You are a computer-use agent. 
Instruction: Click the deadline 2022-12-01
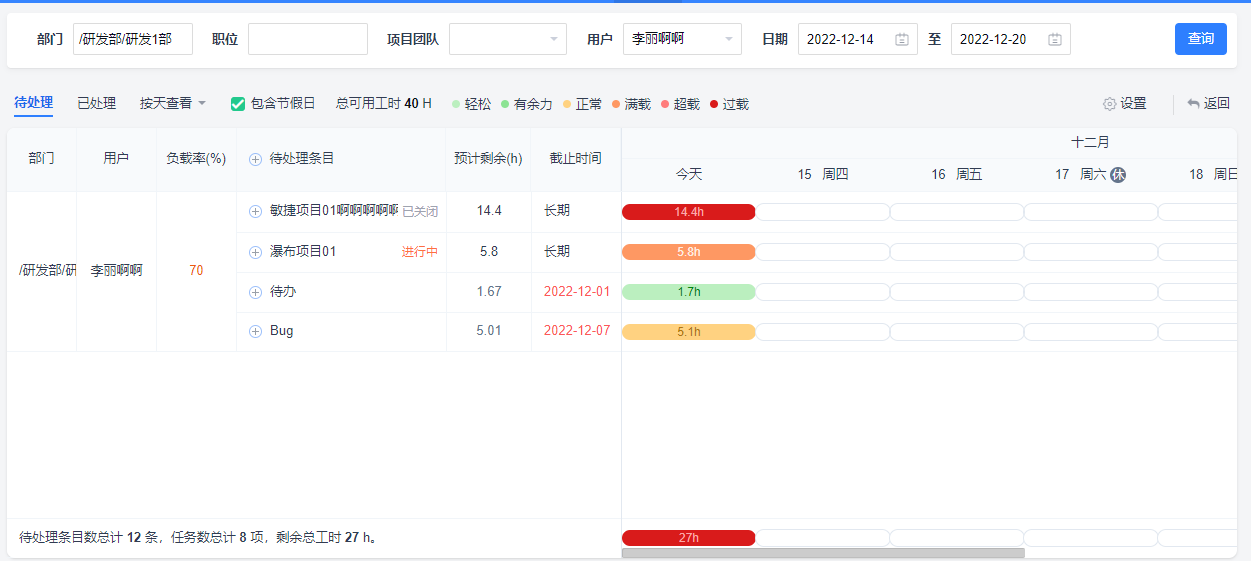click(576, 292)
